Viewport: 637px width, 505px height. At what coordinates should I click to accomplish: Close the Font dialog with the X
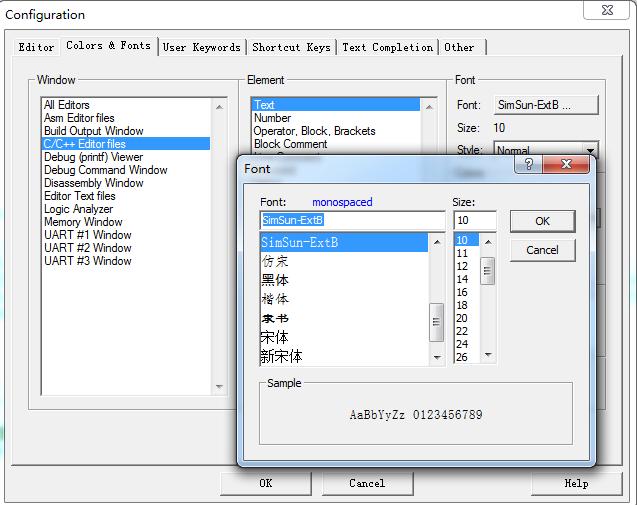click(x=566, y=165)
